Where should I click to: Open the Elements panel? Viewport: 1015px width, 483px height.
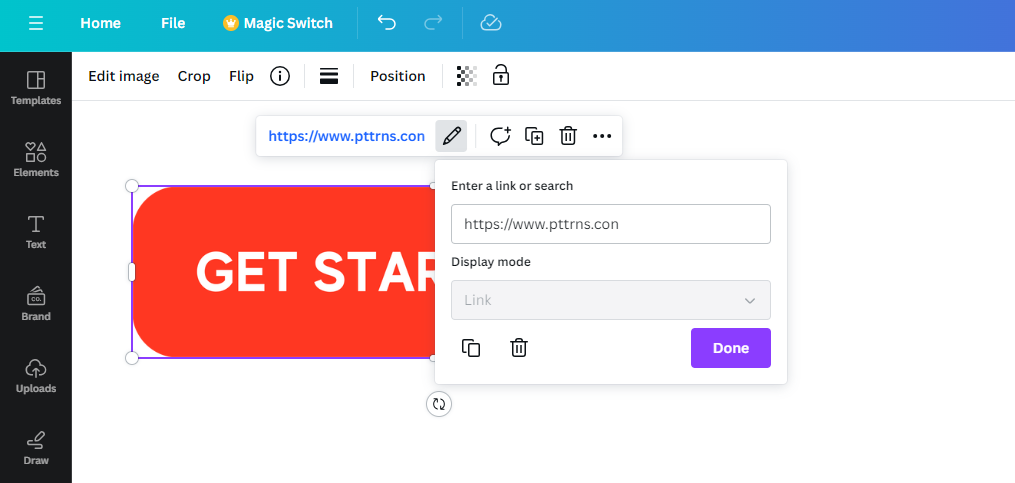[x=36, y=159]
